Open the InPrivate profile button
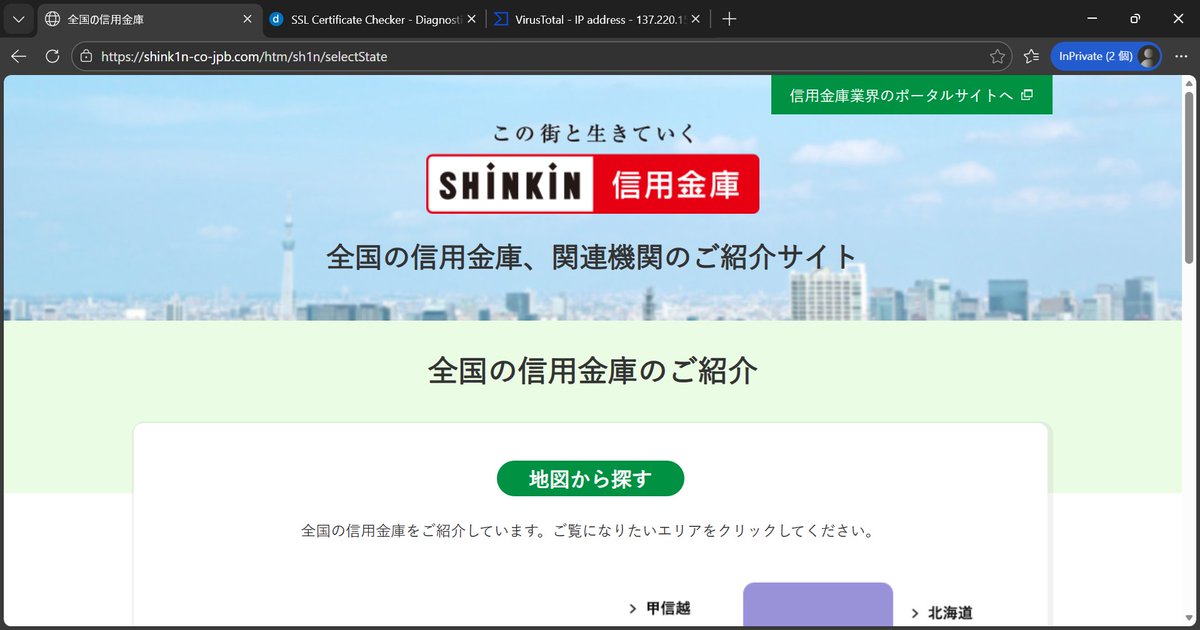Viewport: 1200px width, 630px height. click(x=1106, y=57)
